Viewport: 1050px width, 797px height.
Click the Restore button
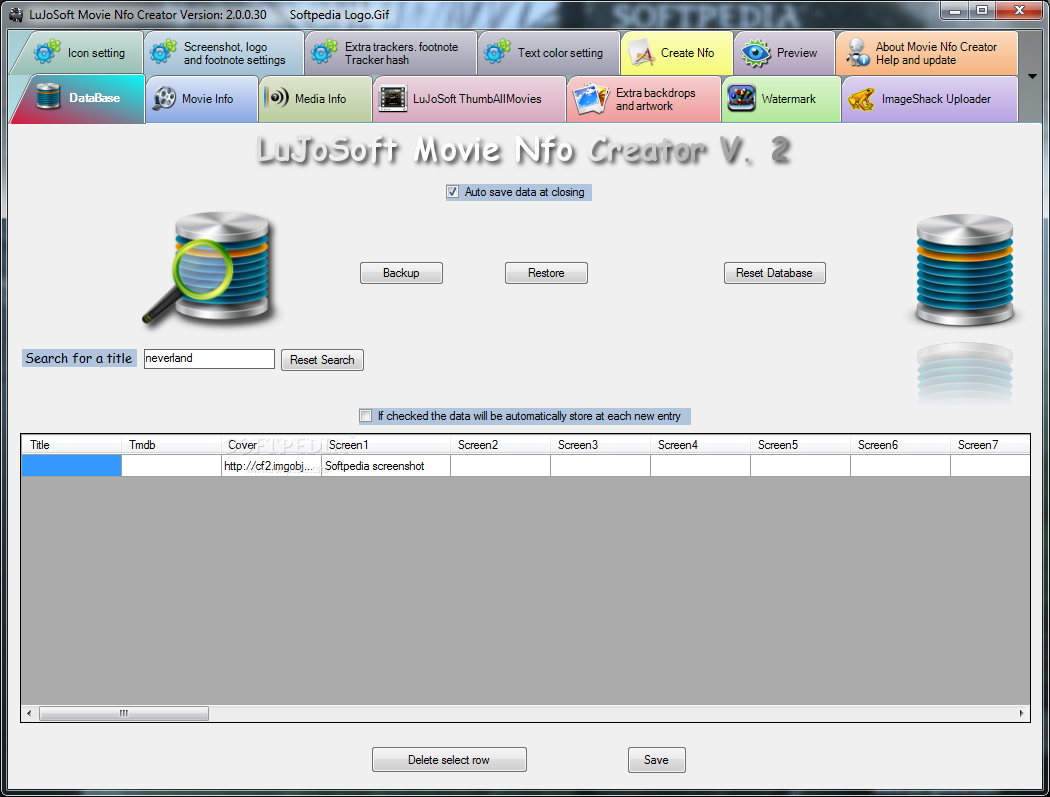point(546,273)
